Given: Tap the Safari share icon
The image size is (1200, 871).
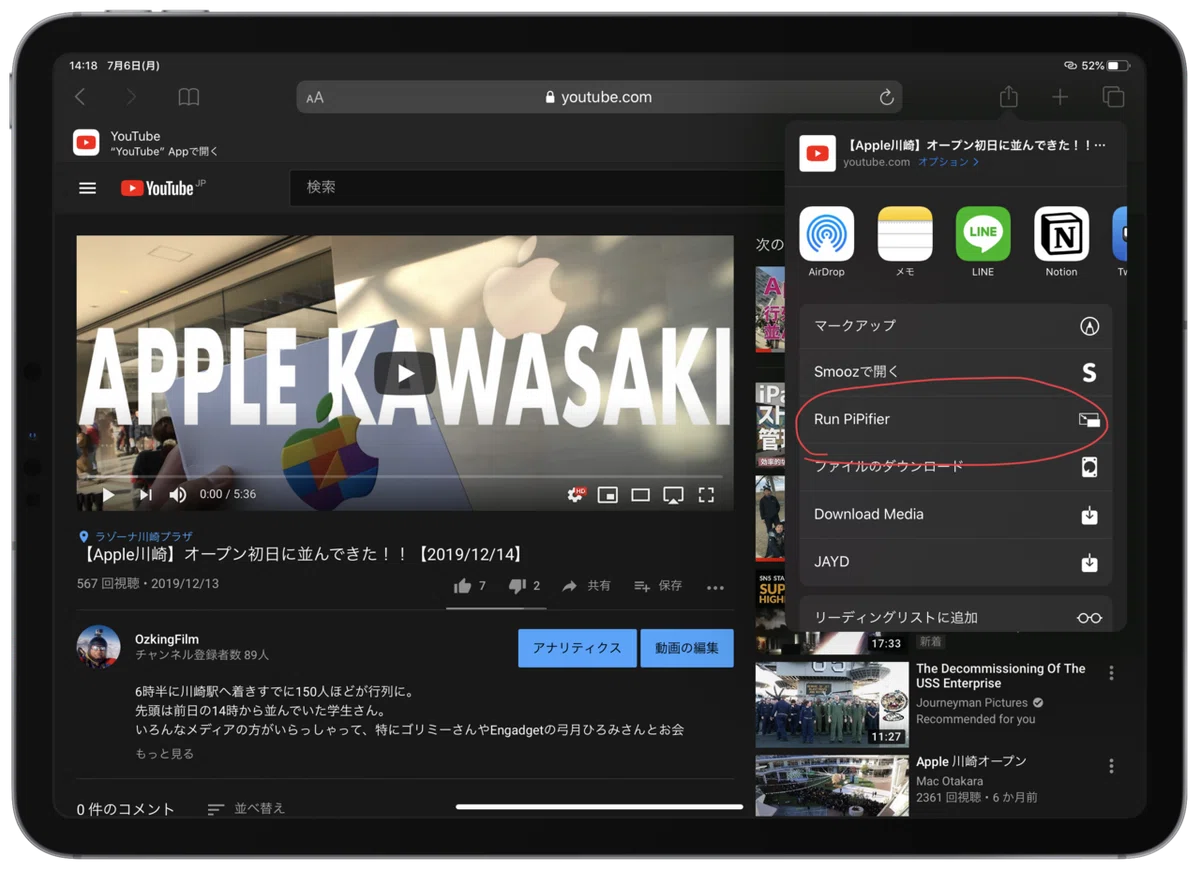Looking at the screenshot, I should pyautogui.click(x=1008, y=97).
